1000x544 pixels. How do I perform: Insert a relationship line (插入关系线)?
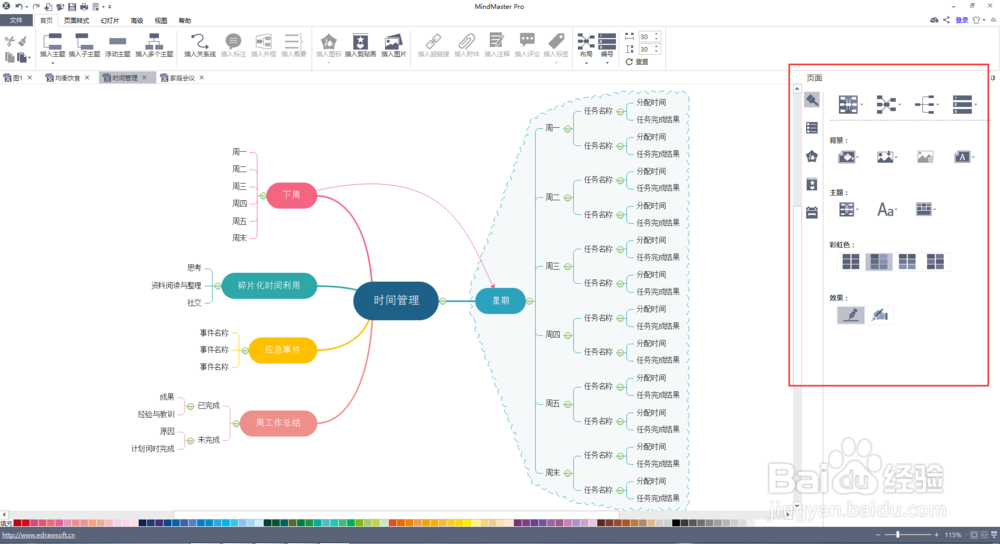200,41
